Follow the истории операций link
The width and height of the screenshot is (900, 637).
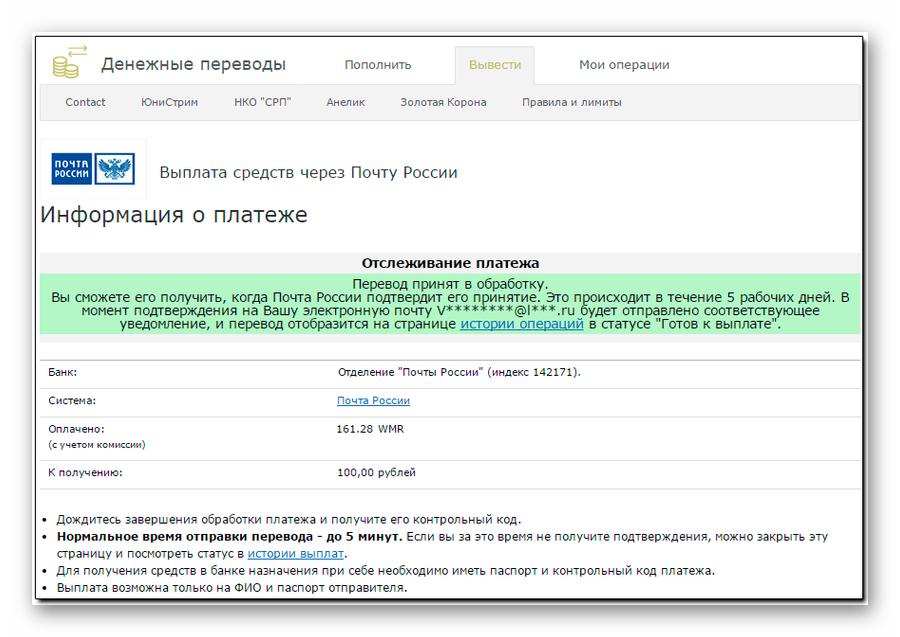522,324
